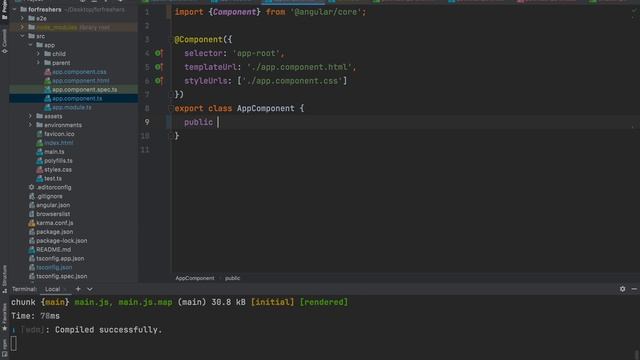The image size is (640, 360).
Task: Click public in editor breadcrumbs
Action: click(232, 278)
